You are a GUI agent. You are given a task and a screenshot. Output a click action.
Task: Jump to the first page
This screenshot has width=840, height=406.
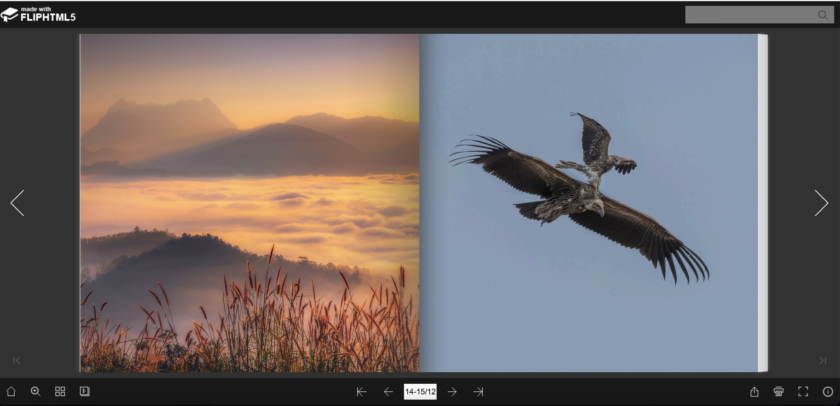[x=361, y=392]
